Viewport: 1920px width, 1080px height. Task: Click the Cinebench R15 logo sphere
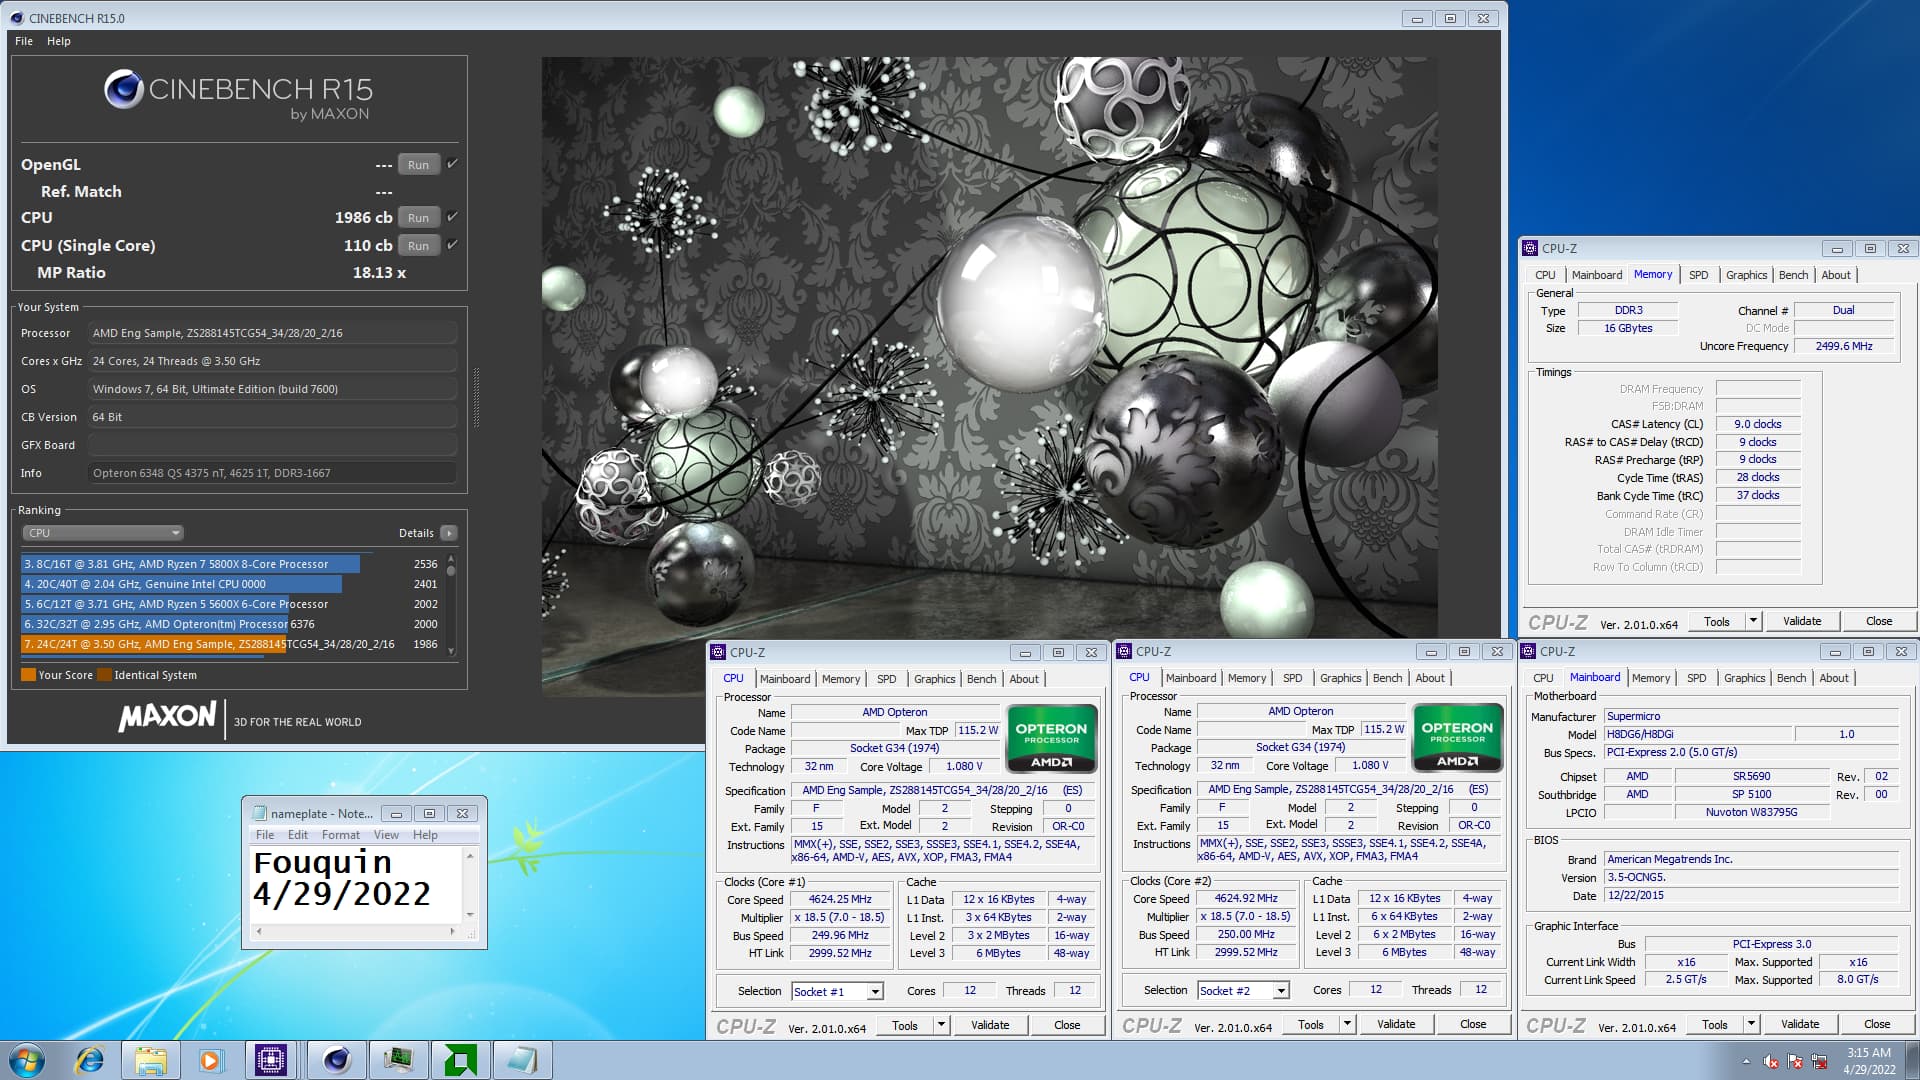pyautogui.click(x=124, y=89)
